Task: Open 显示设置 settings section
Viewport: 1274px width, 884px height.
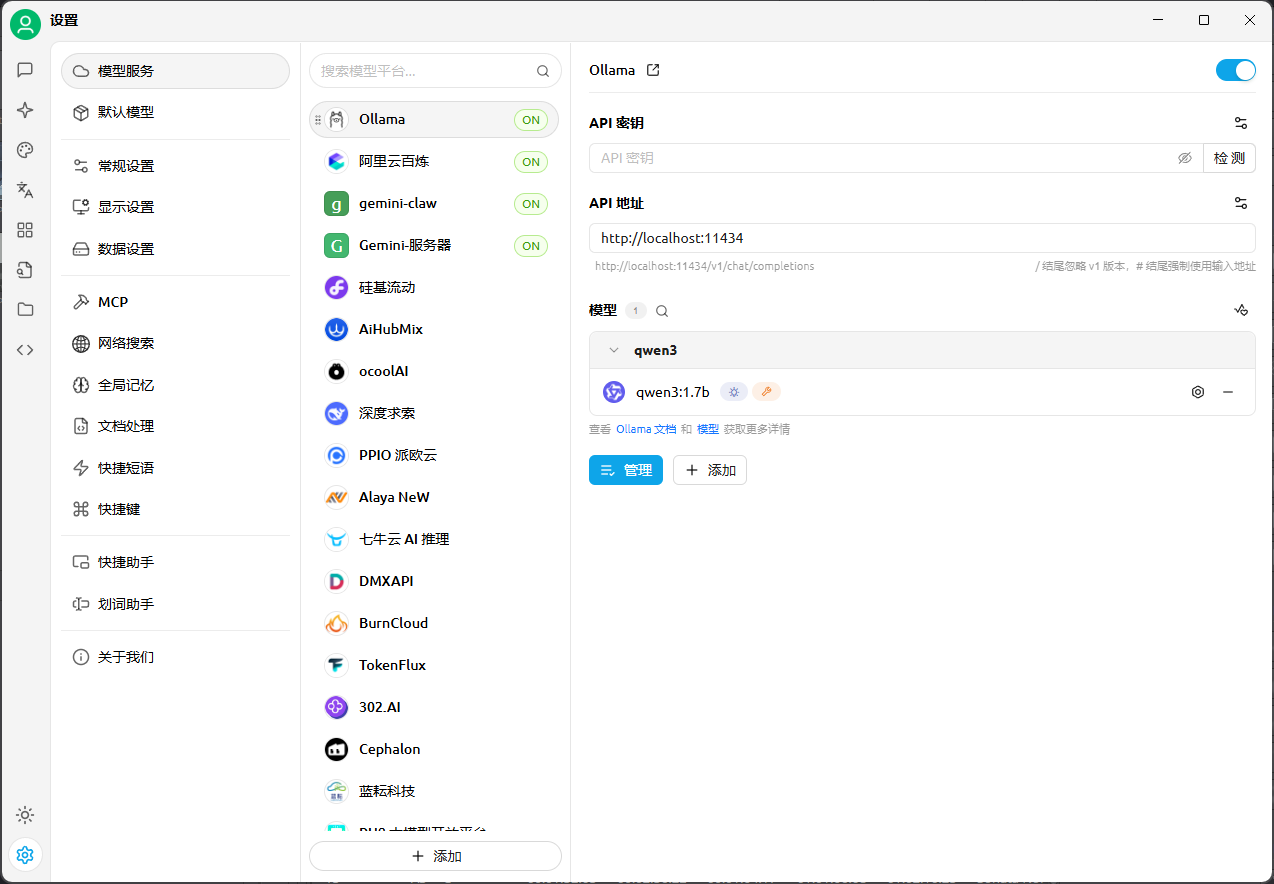Action: [175, 207]
